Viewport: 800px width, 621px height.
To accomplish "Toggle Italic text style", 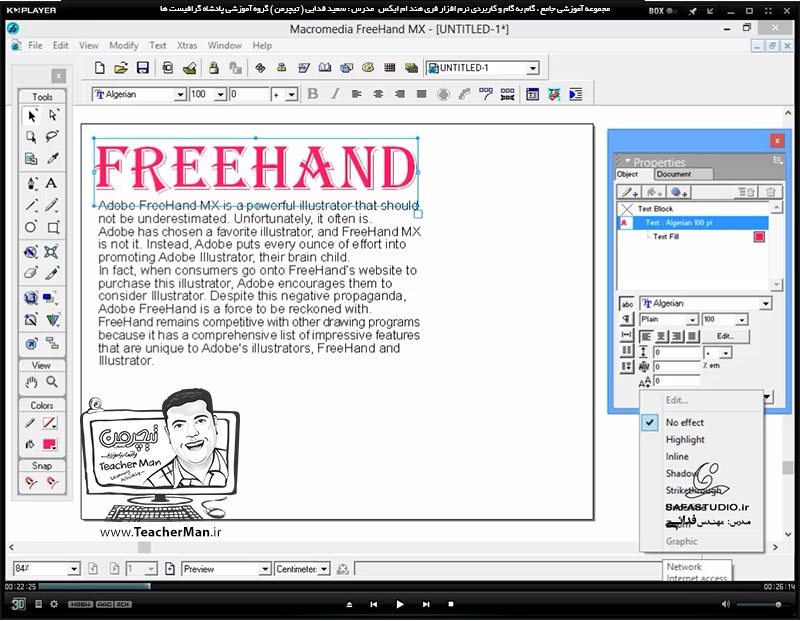I will pos(335,94).
